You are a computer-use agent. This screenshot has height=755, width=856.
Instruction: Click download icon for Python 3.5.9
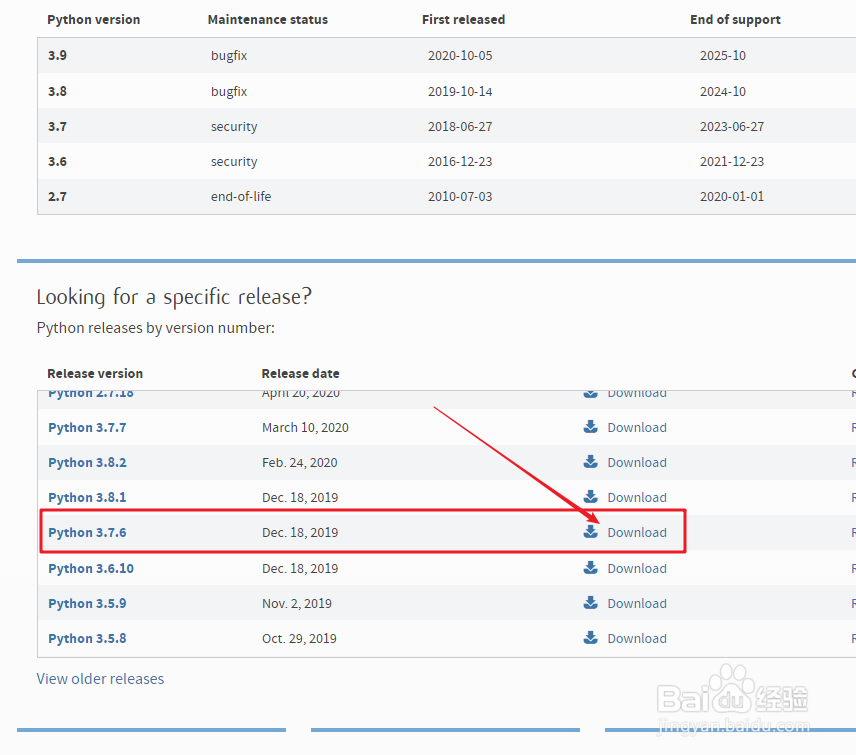(x=590, y=603)
